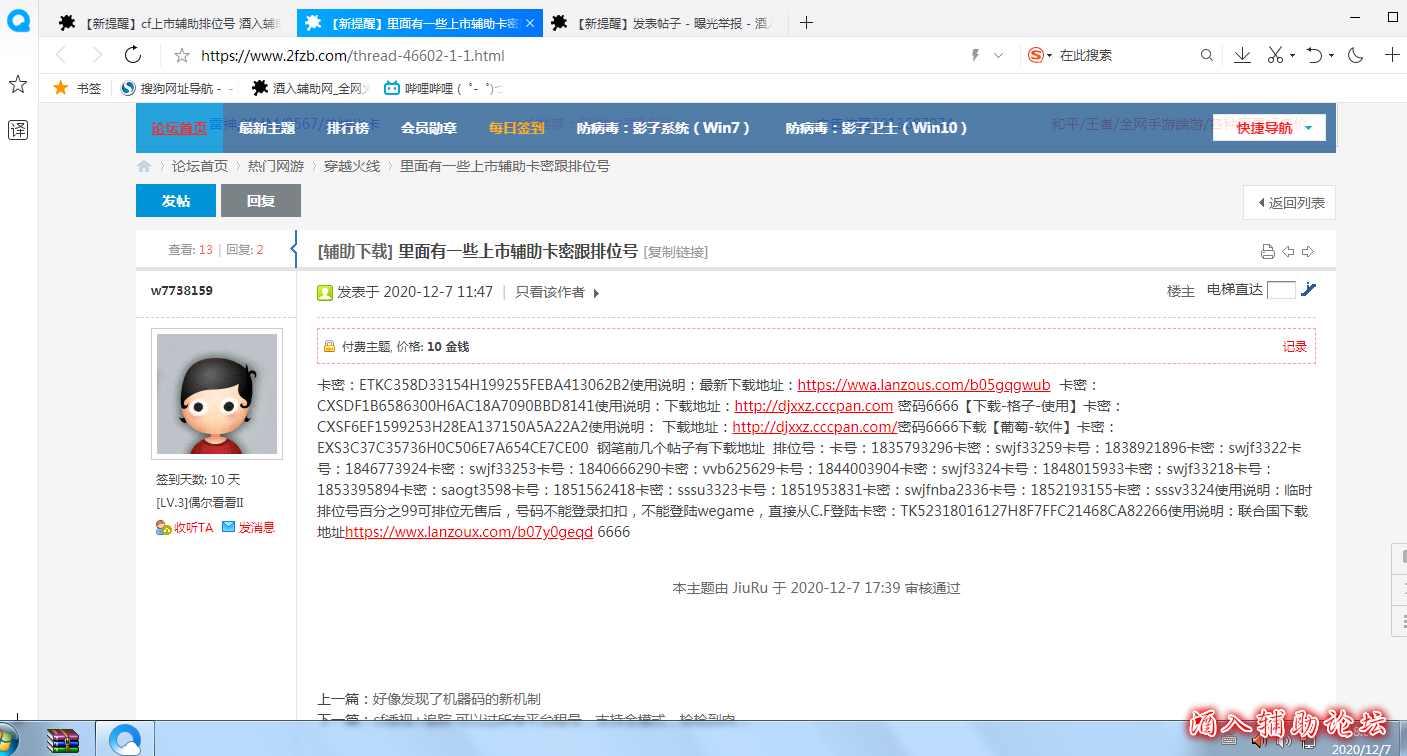Screen dimensions: 1407x756
Task: Click the search magnifier icon
Action: pyautogui.click(x=1207, y=55)
